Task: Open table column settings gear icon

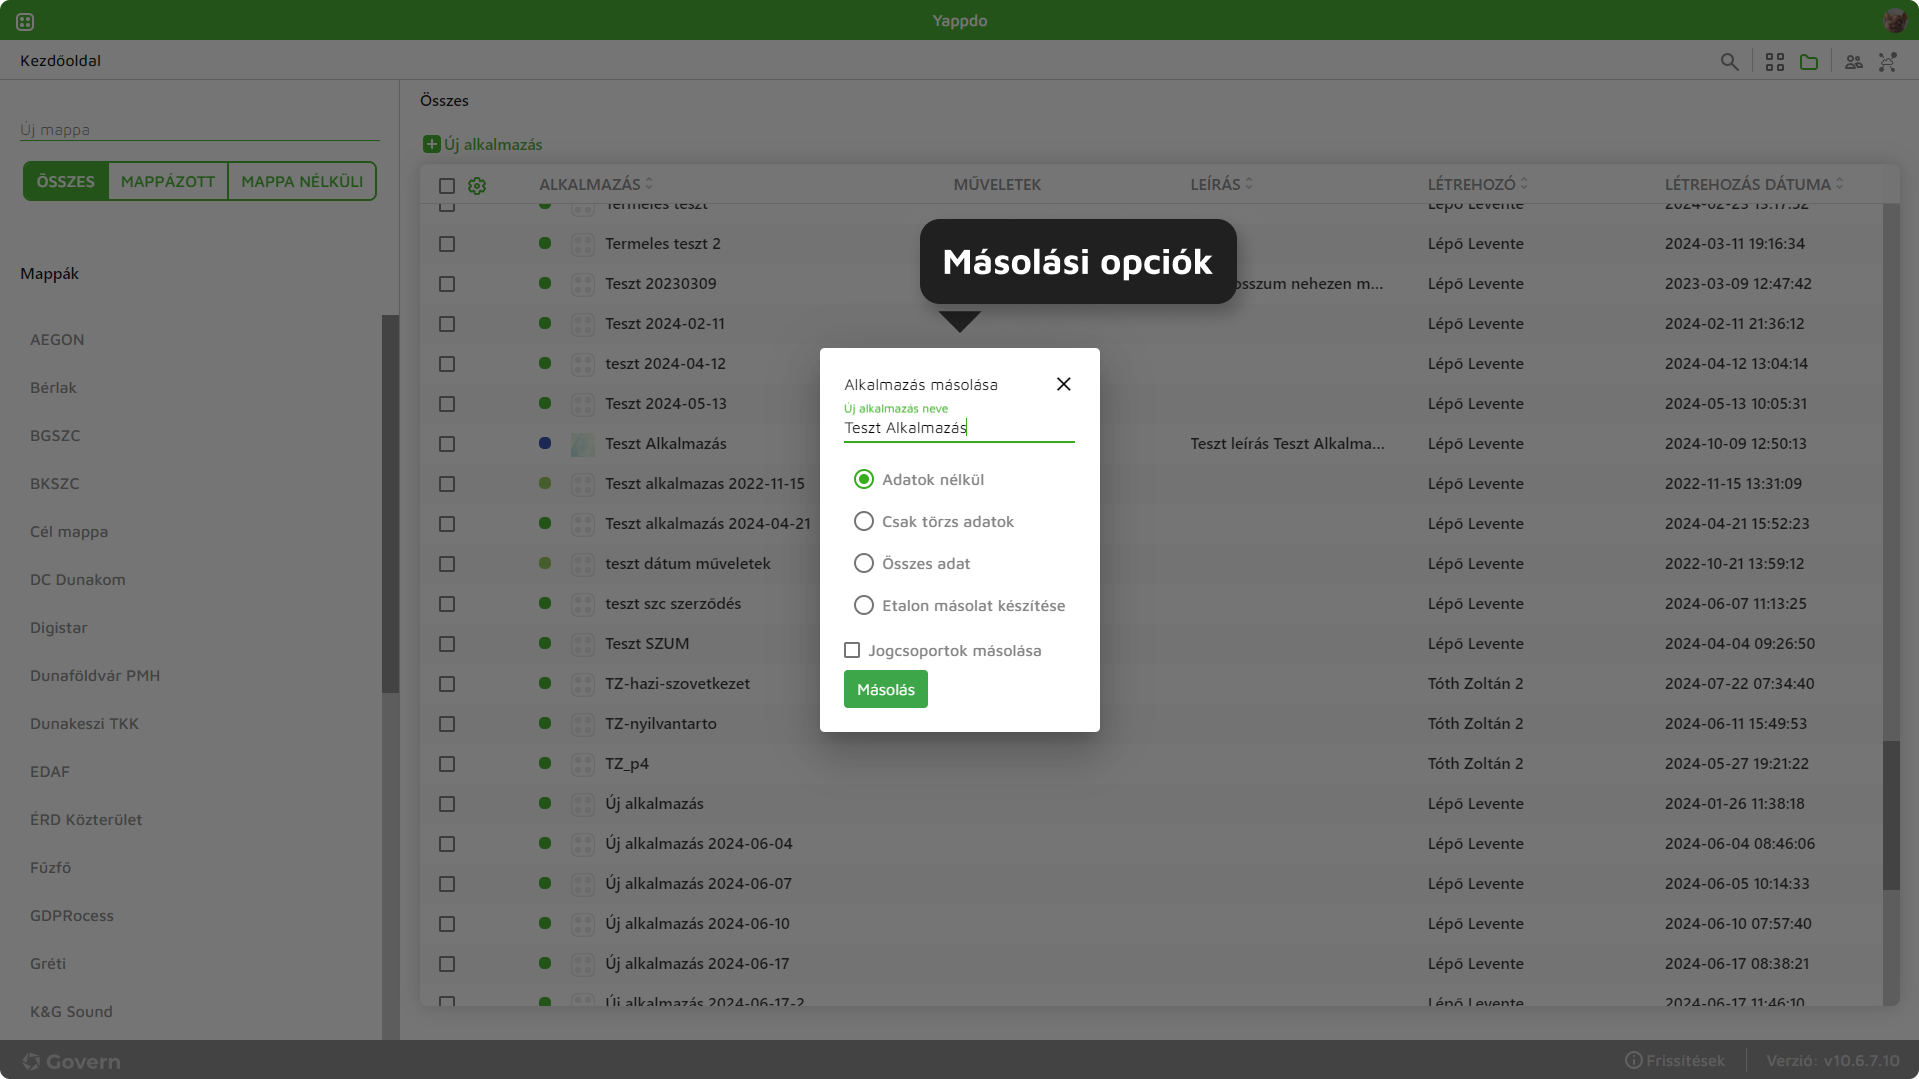Action: click(477, 186)
